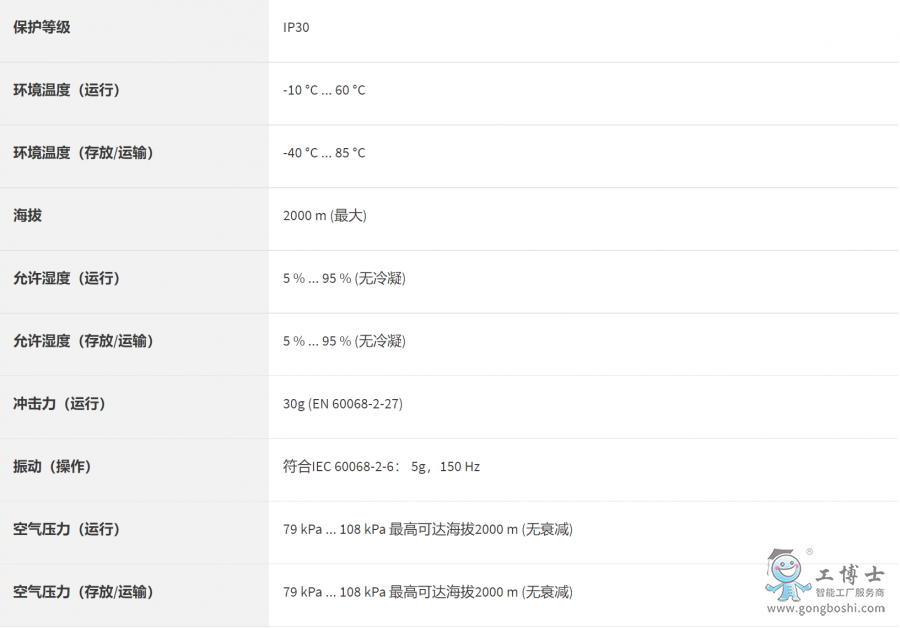Click the humidity value in 允许湿度（存放/运输） row

click(x=344, y=341)
